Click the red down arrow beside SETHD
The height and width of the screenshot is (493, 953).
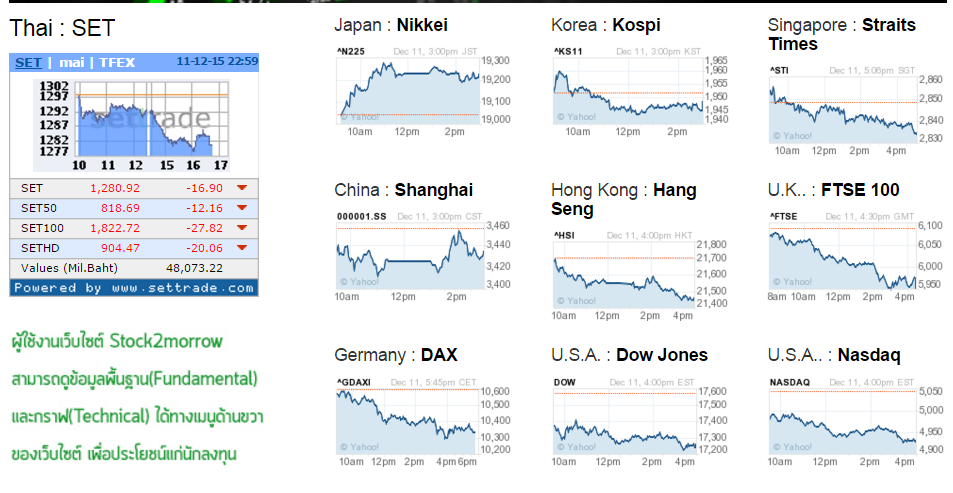click(243, 248)
